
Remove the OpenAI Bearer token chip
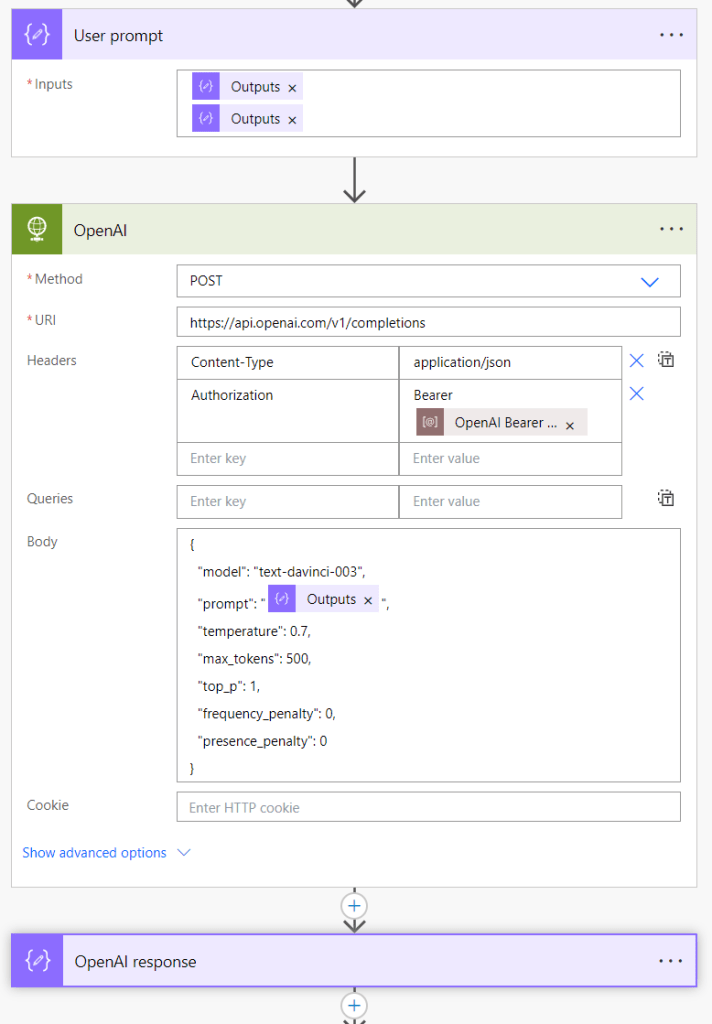coord(570,425)
